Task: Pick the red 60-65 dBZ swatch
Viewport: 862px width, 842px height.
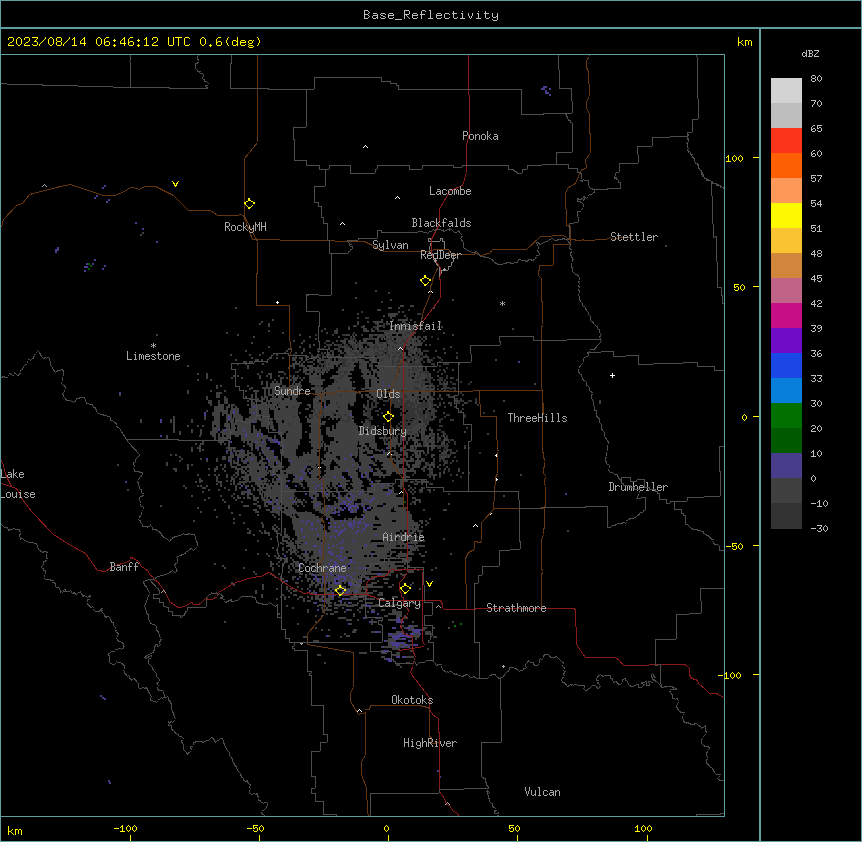Action: coord(786,141)
